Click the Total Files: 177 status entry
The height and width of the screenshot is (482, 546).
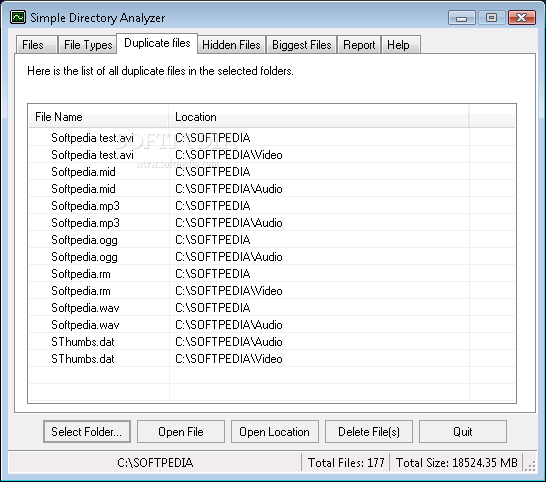[x=346, y=462]
